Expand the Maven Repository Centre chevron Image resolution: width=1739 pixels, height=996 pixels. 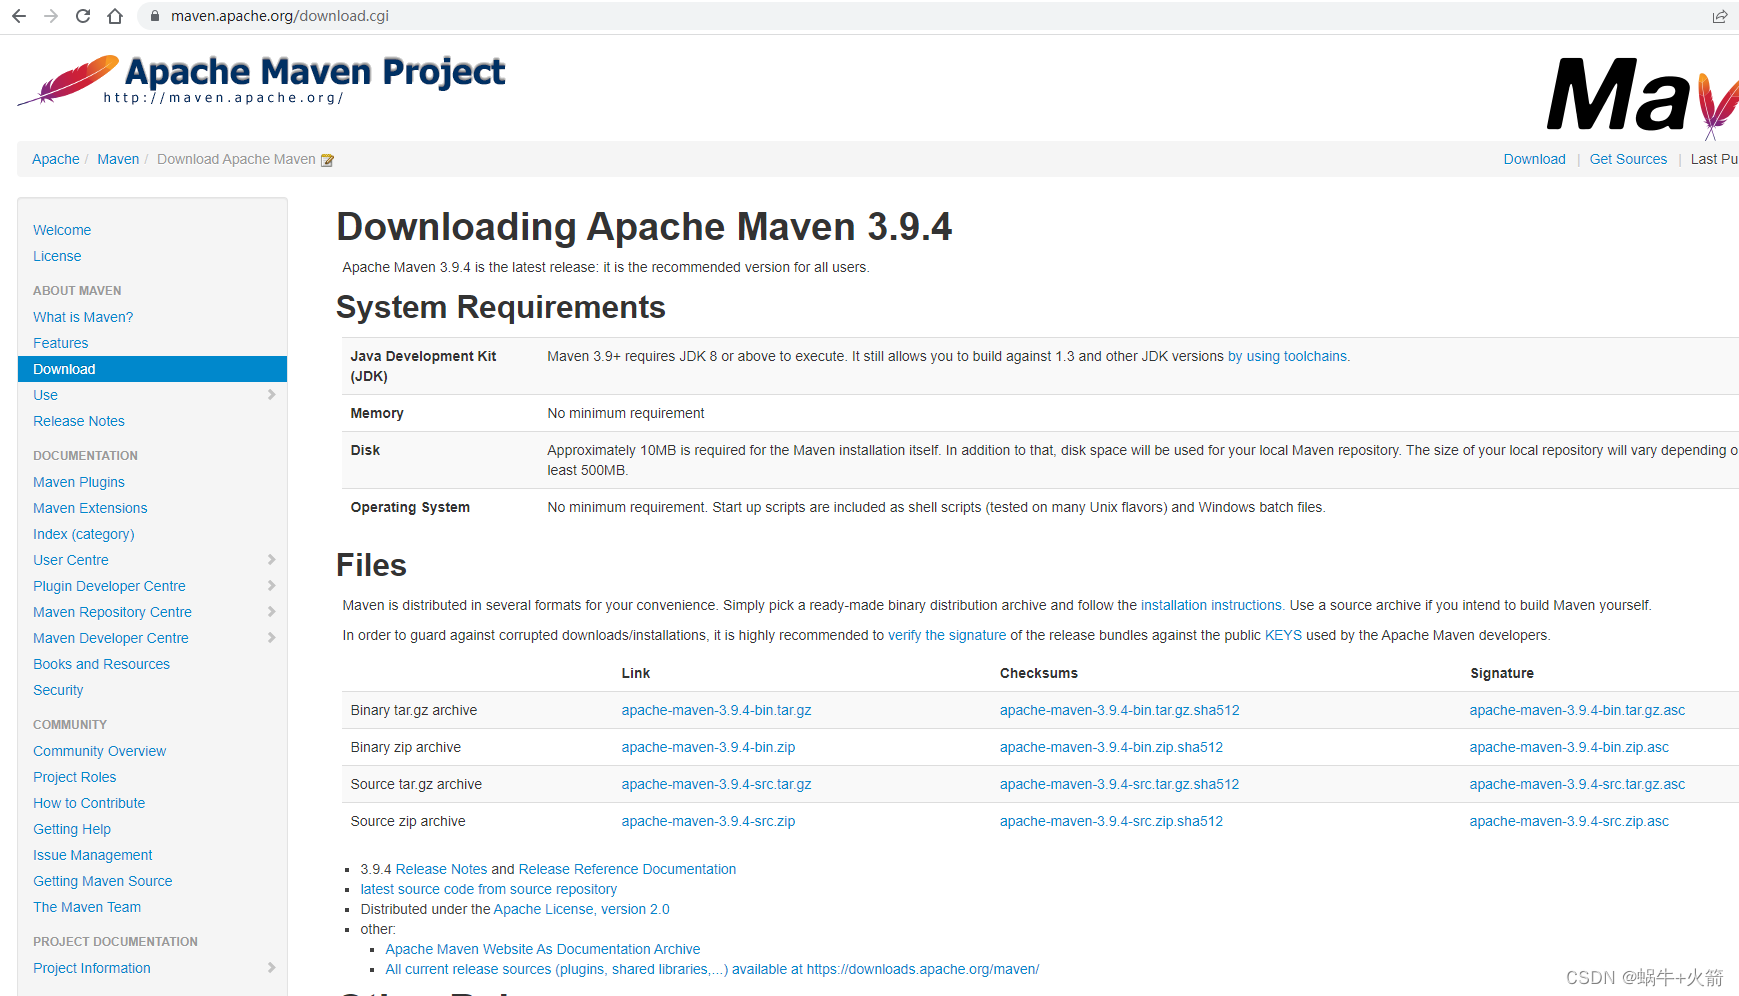point(271,612)
